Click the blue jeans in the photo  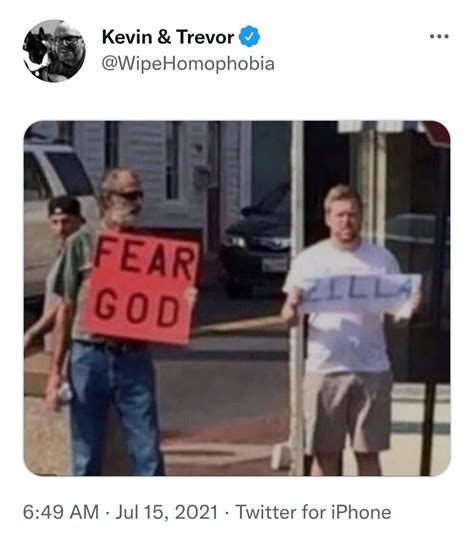114,409
